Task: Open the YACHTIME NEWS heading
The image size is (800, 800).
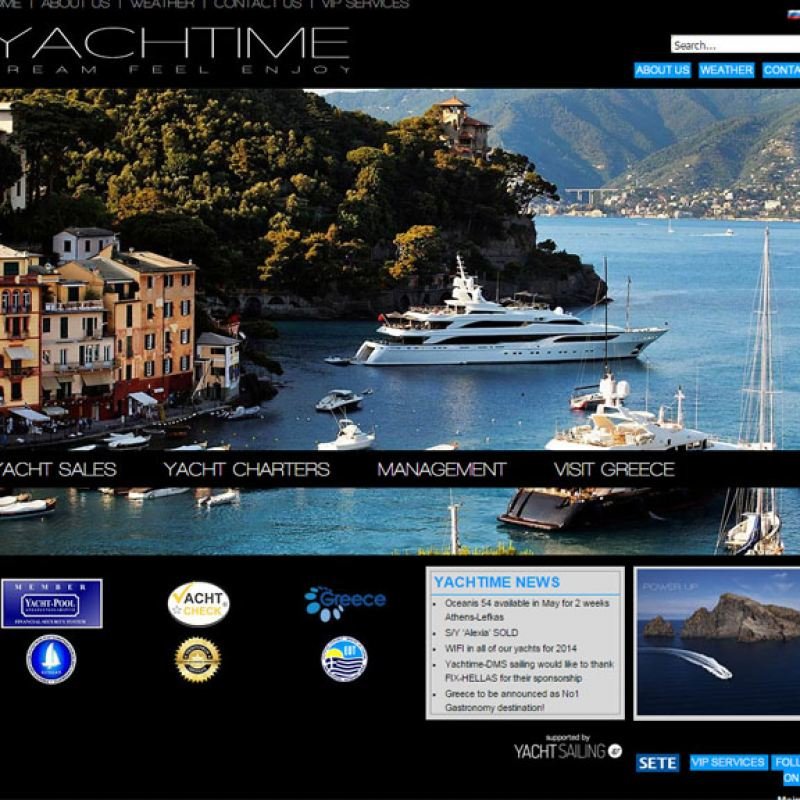Action: pos(496,582)
